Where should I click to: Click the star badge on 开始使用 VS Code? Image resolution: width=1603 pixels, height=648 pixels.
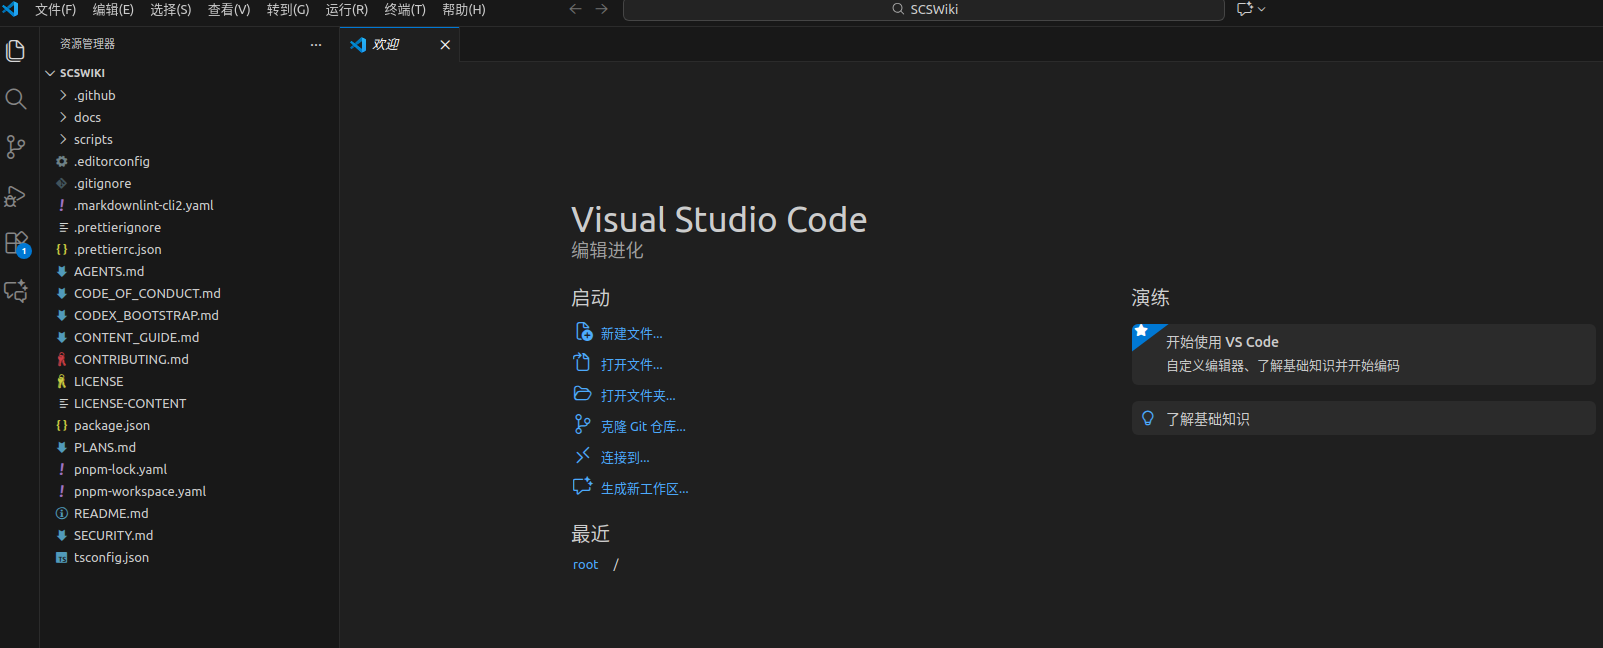coord(1141,331)
